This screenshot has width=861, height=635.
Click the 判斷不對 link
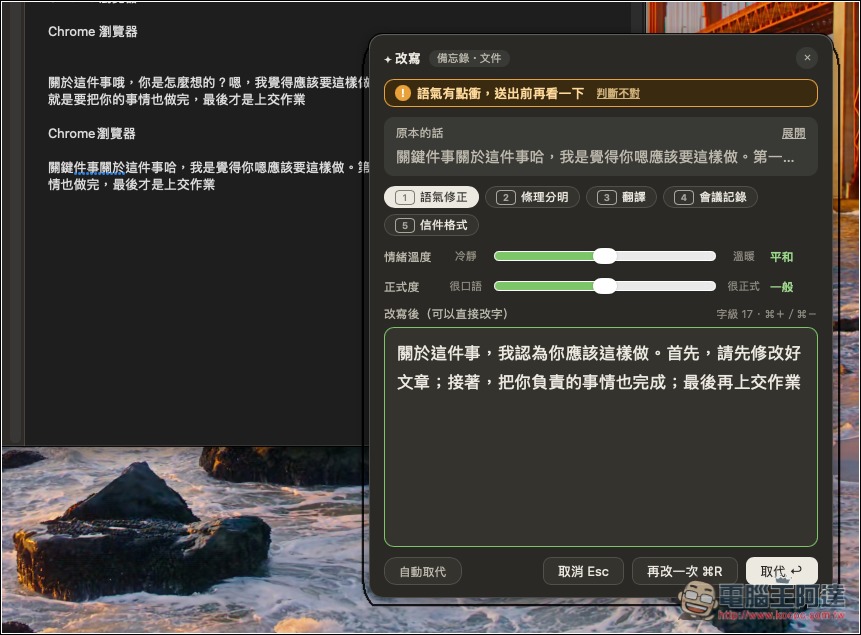[x=618, y=93]
